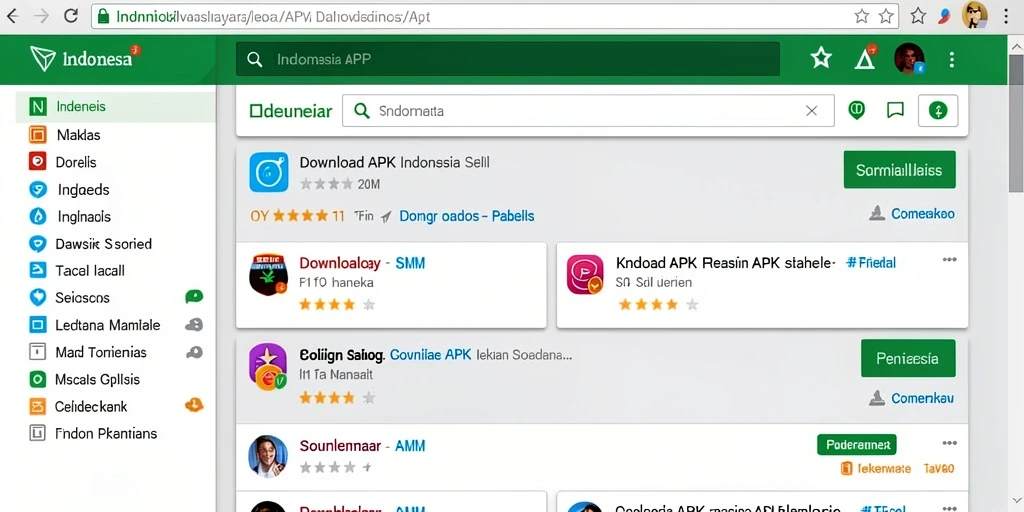Click the bookmark flag icon beside search
The width and height of the screenshot is (1024, 512).
click(x=895, y=110)
